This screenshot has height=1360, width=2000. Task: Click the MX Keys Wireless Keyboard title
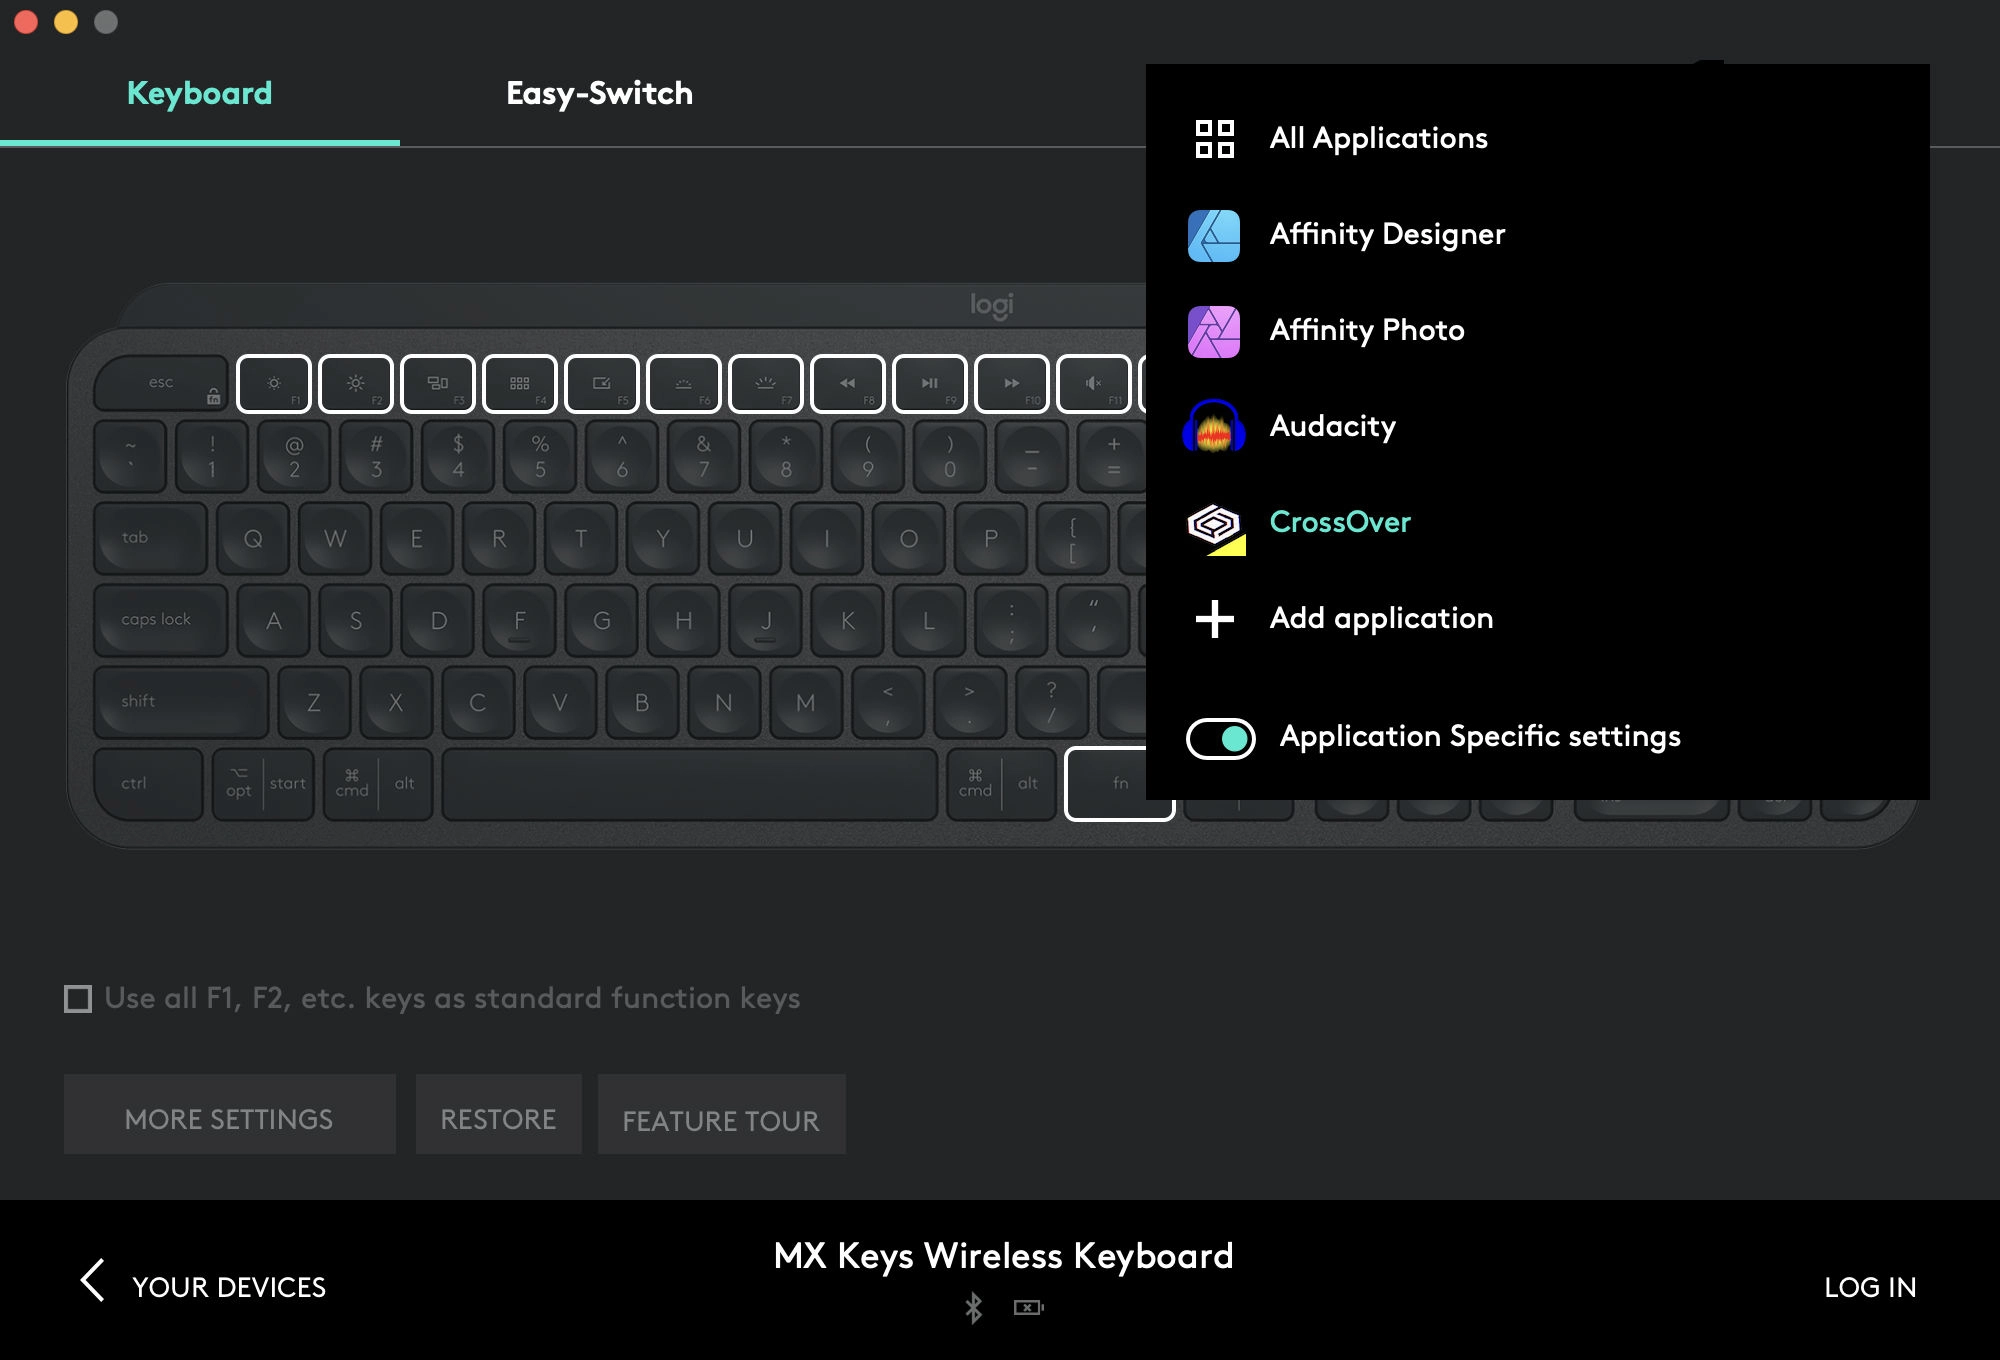click(1003, 1255)
